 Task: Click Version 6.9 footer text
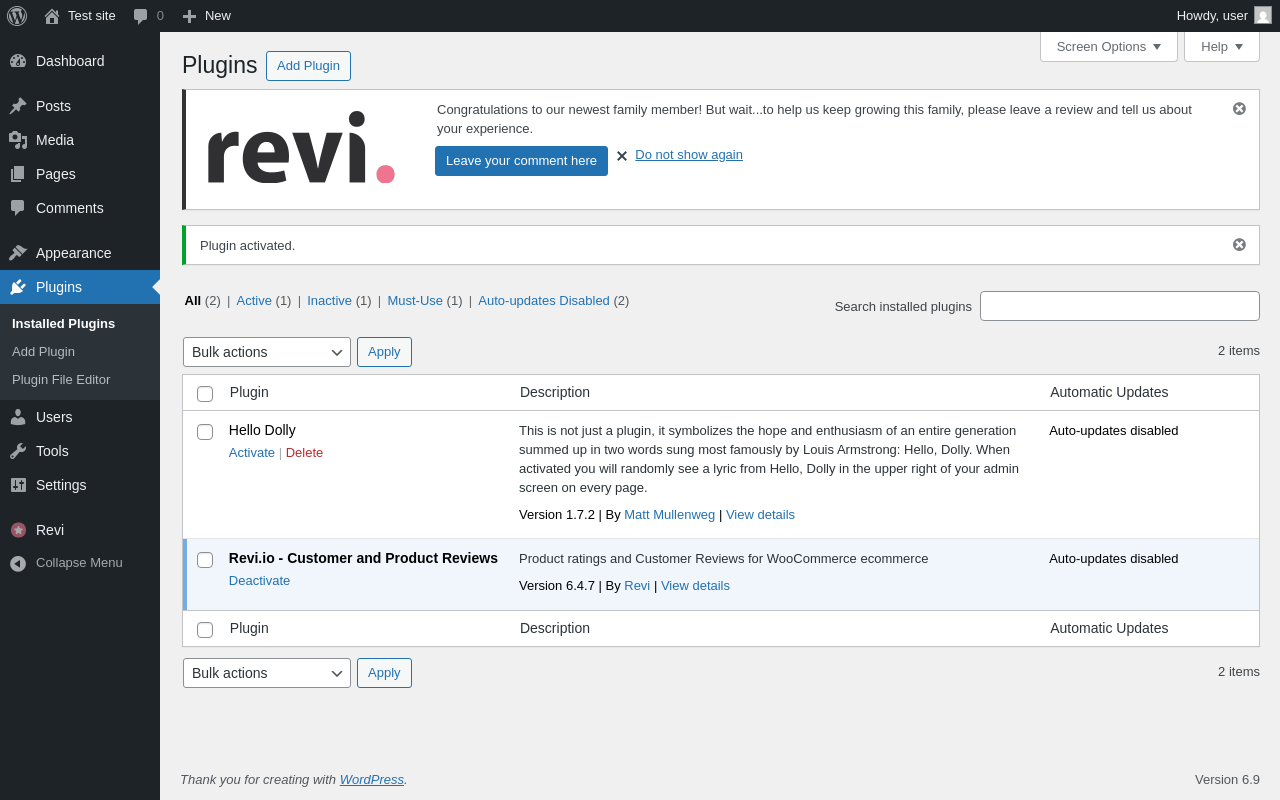(x=1227, y=779)
